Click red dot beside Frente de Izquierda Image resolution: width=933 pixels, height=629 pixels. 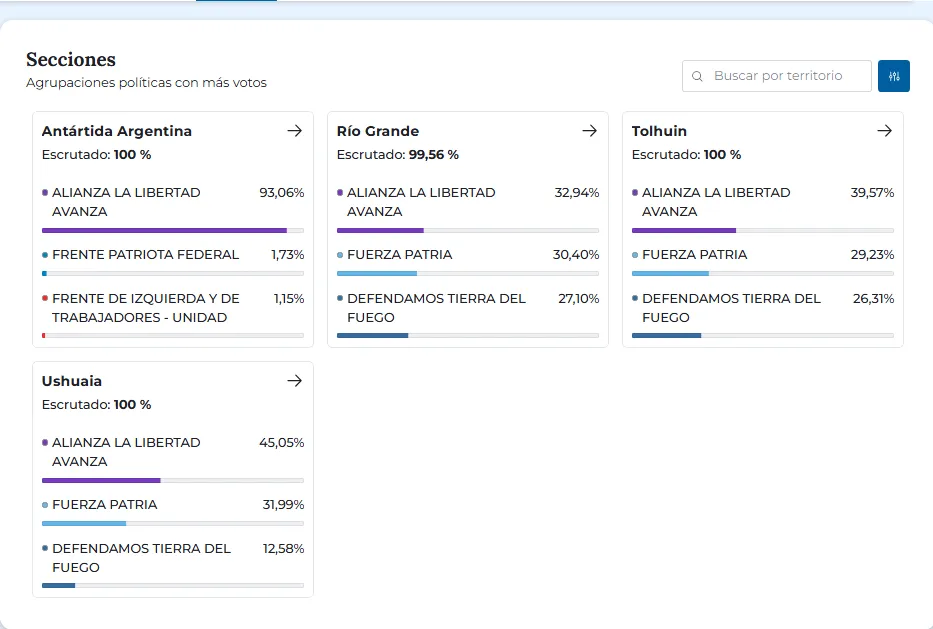pos(45,298)
